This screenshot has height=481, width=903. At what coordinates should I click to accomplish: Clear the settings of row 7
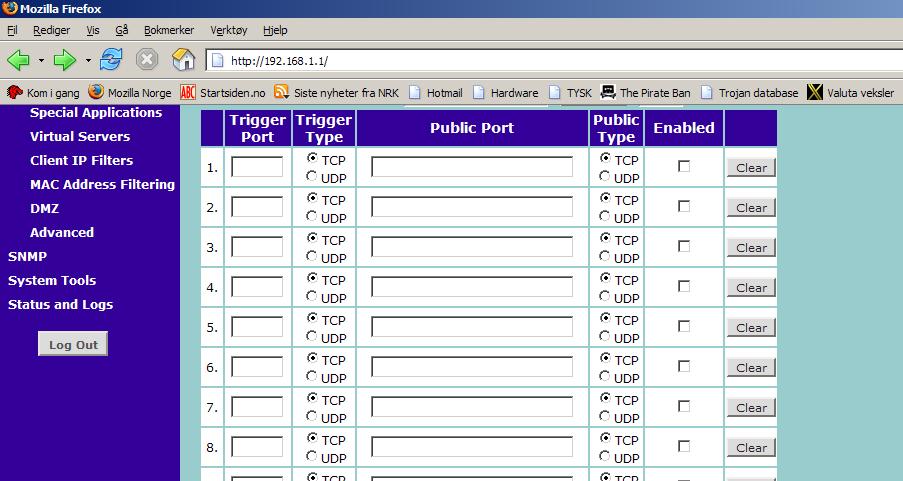coord(751,408)
